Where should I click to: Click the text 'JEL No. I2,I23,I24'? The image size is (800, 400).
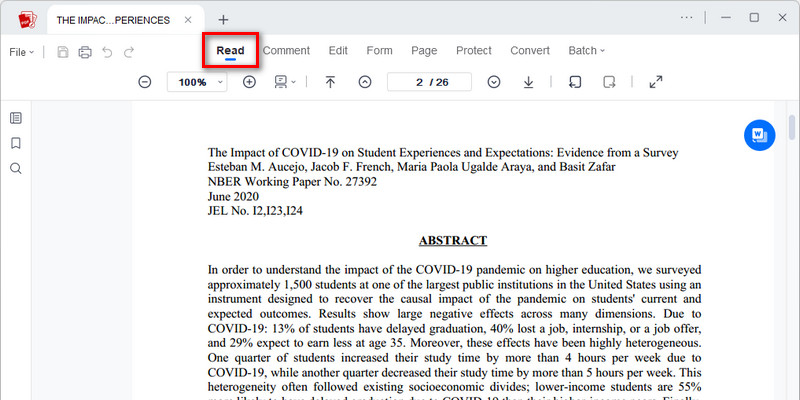tap(255, 211)
